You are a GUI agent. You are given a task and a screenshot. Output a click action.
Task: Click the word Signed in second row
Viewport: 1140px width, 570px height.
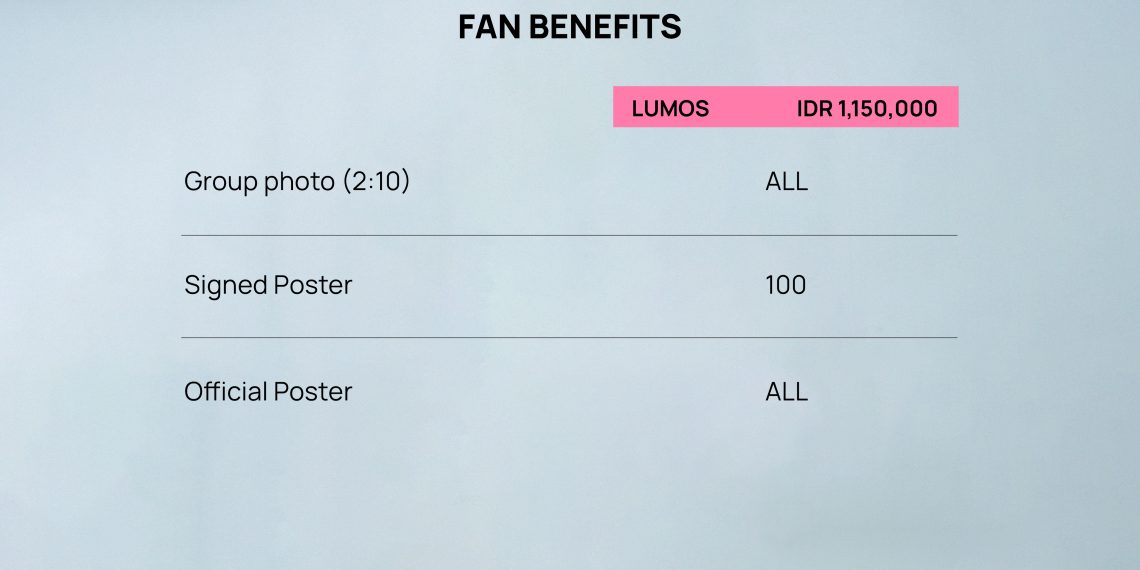click(x=225, y=285)
